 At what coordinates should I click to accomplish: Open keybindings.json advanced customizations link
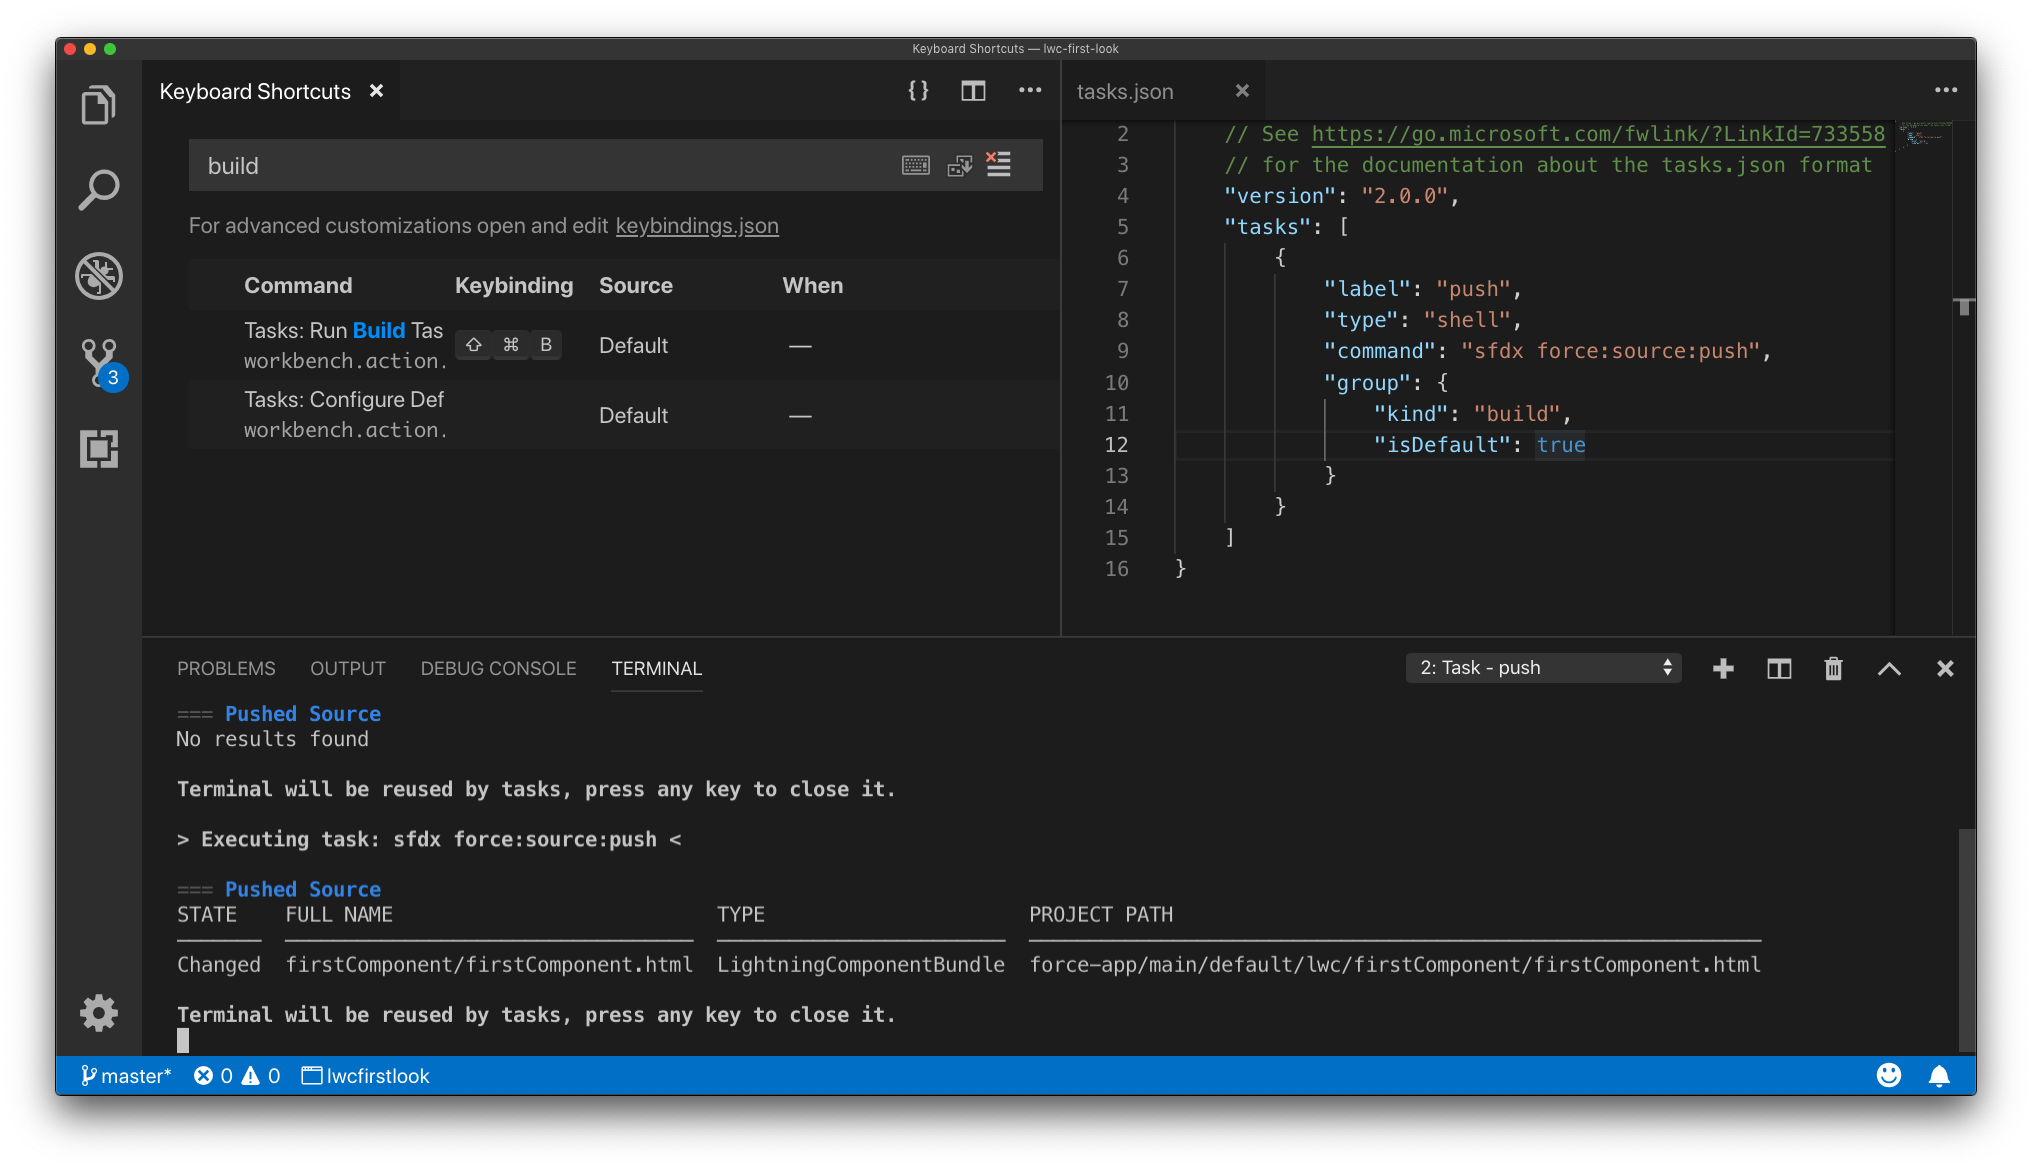pyautogui.click(x=698, y=226)
